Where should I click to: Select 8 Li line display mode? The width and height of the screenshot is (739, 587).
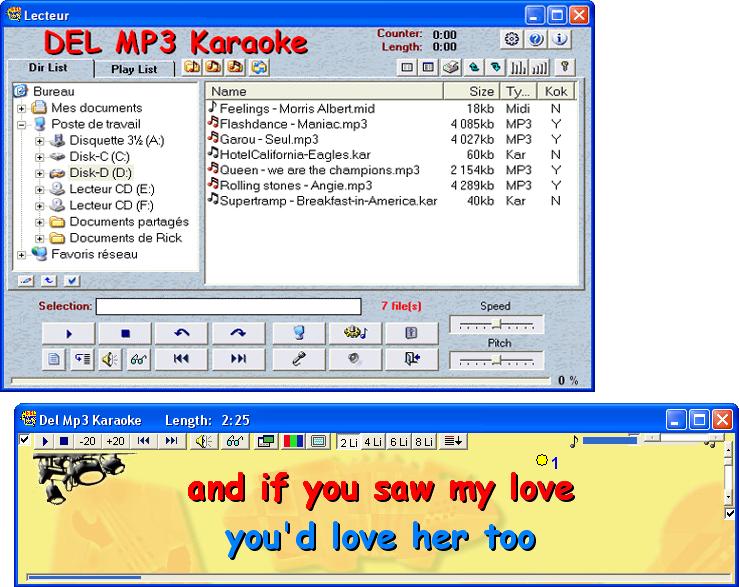tap(424, 442)
